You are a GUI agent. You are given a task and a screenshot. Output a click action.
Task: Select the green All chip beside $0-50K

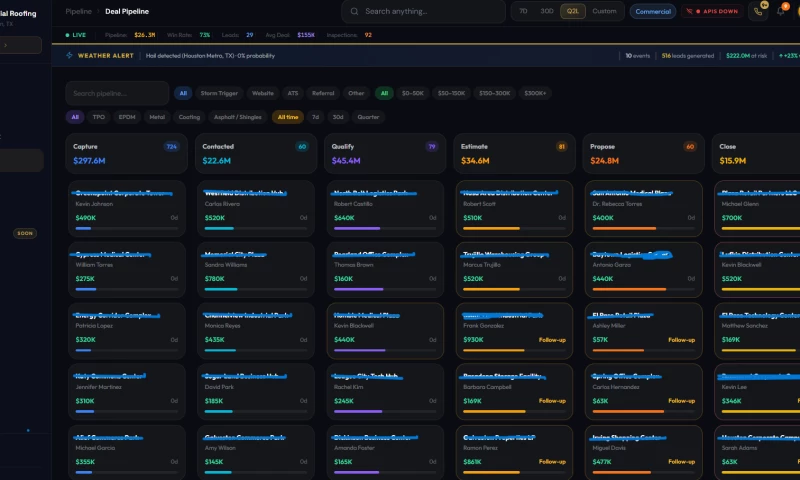click(x=384, y=93)
